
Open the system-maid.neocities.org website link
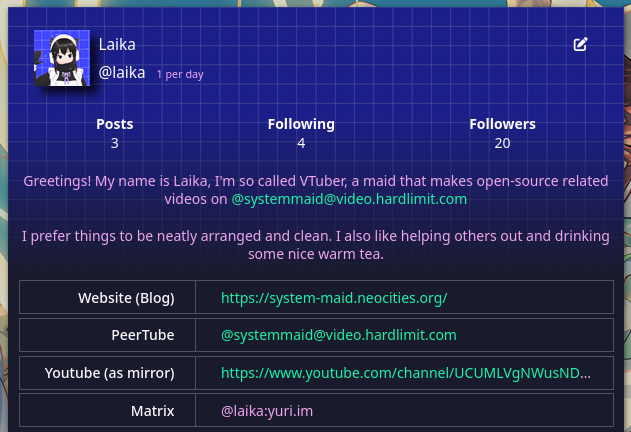click(333, 298)
